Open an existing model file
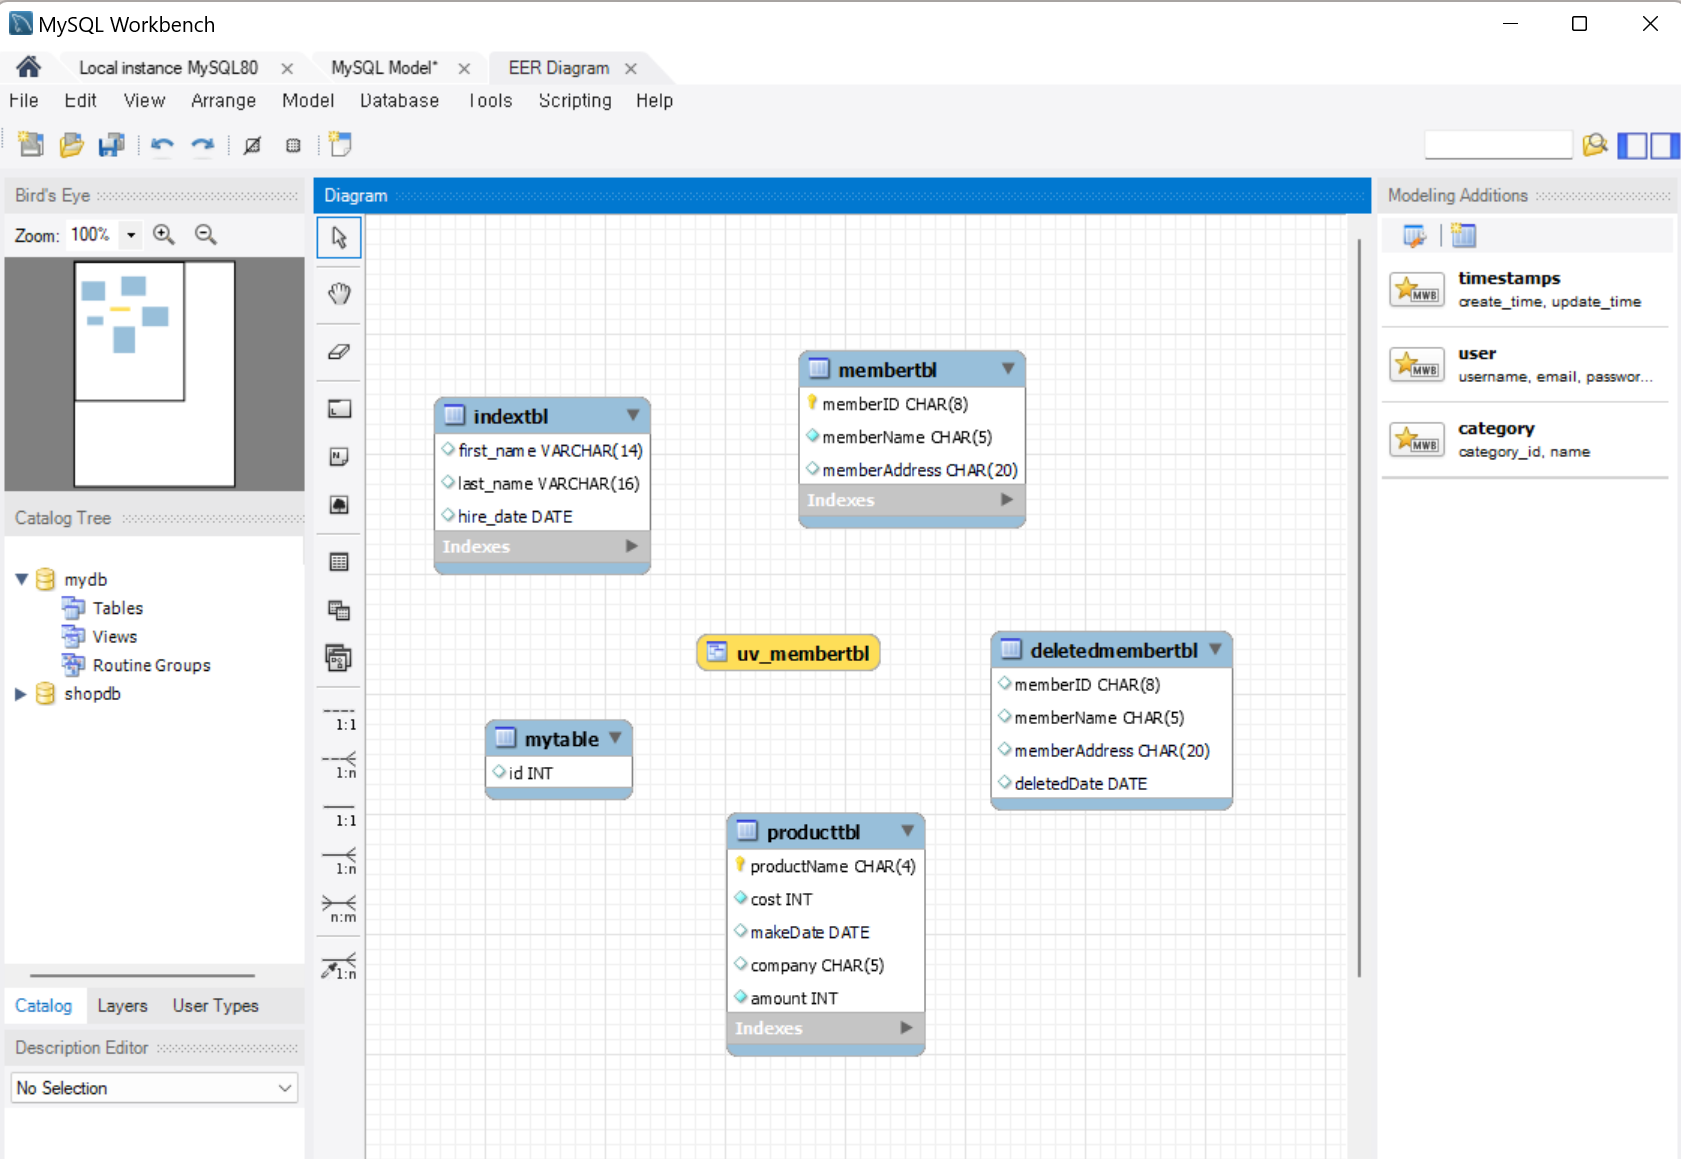1681x1159 pixels. [x=71, y=145]
